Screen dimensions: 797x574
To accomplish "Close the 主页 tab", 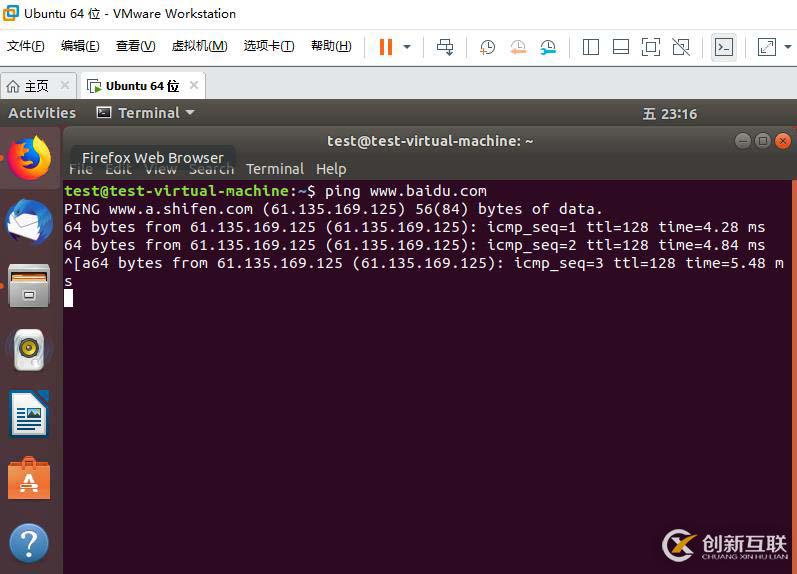I will coord(65,85).
